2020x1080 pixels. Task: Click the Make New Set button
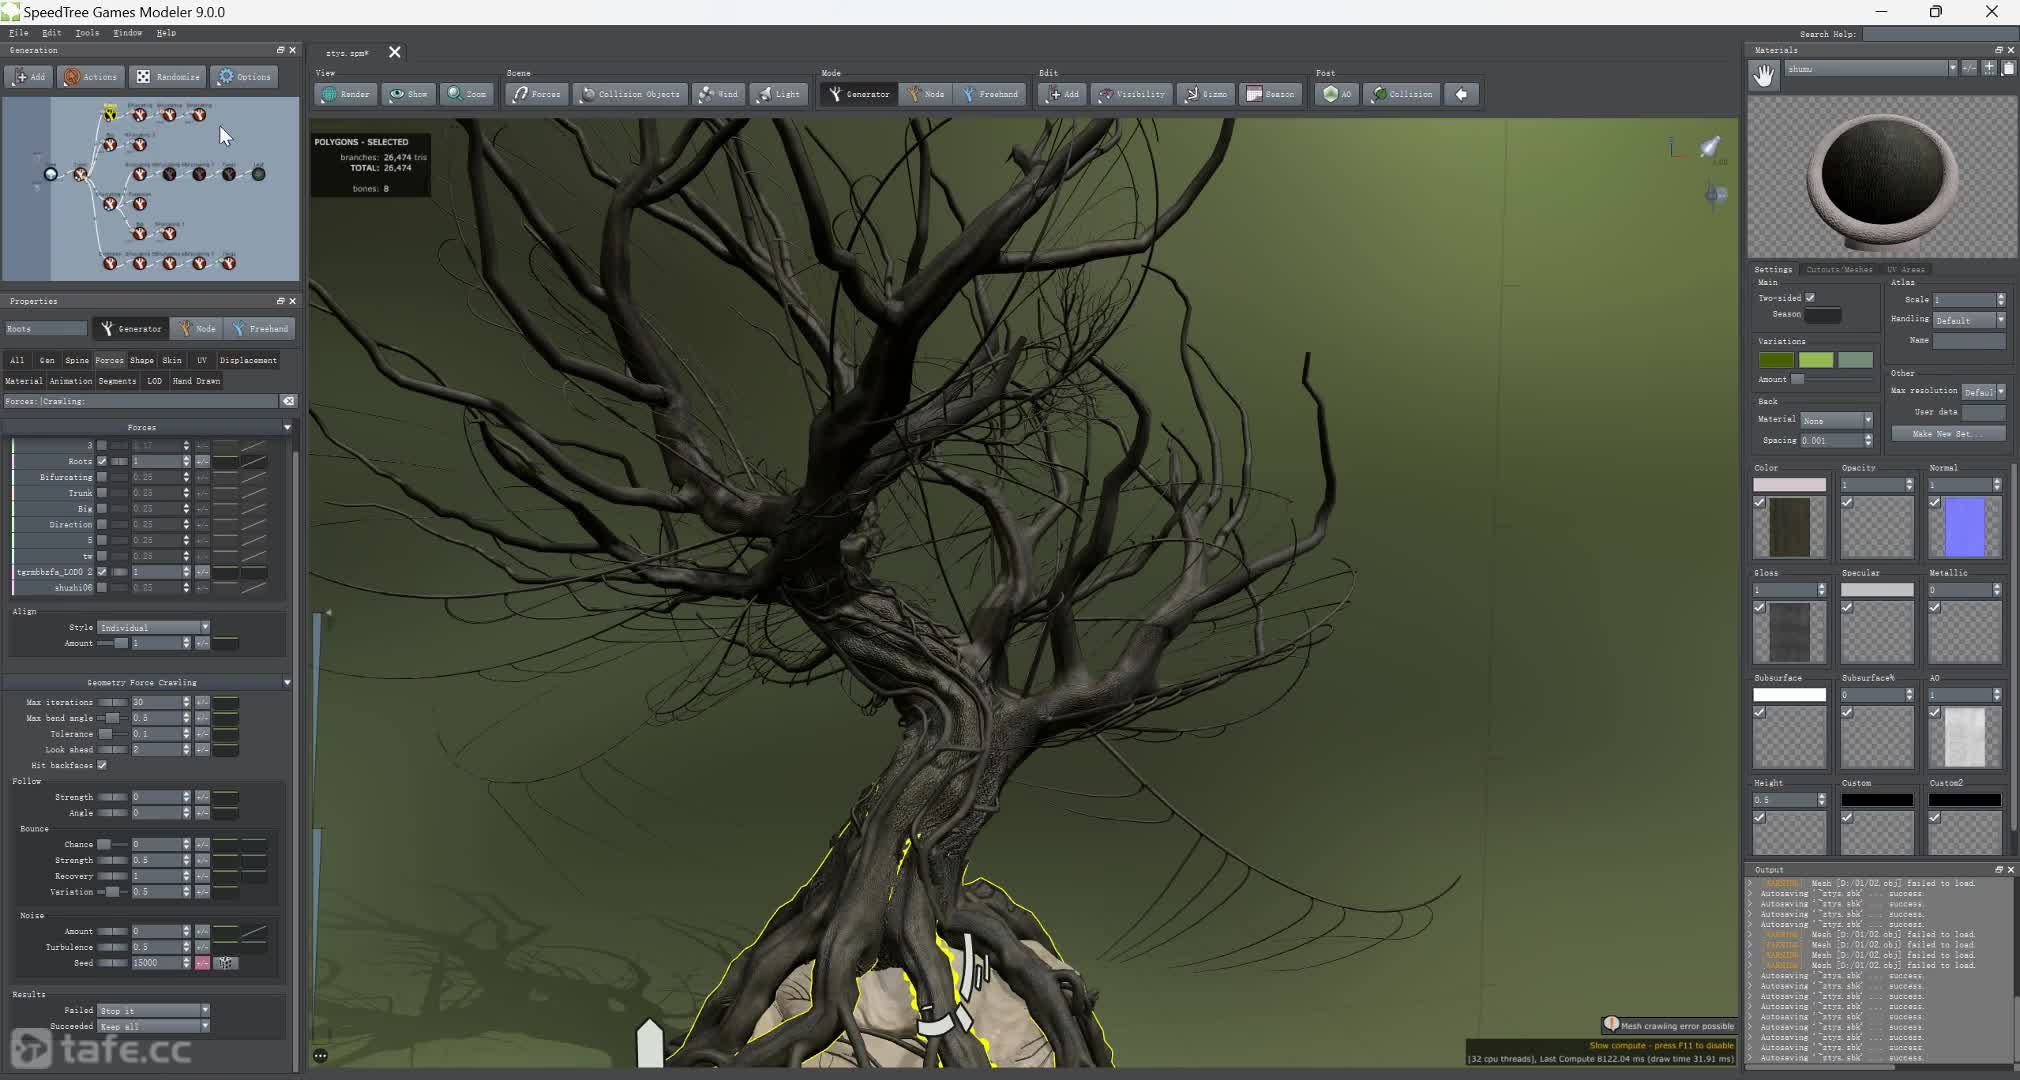[x=1948, y=434]
